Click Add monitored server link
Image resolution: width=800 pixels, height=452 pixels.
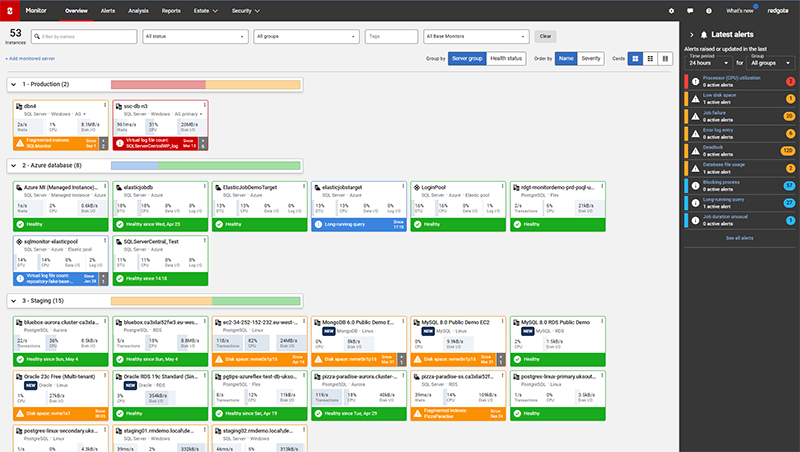click(30, 59)
